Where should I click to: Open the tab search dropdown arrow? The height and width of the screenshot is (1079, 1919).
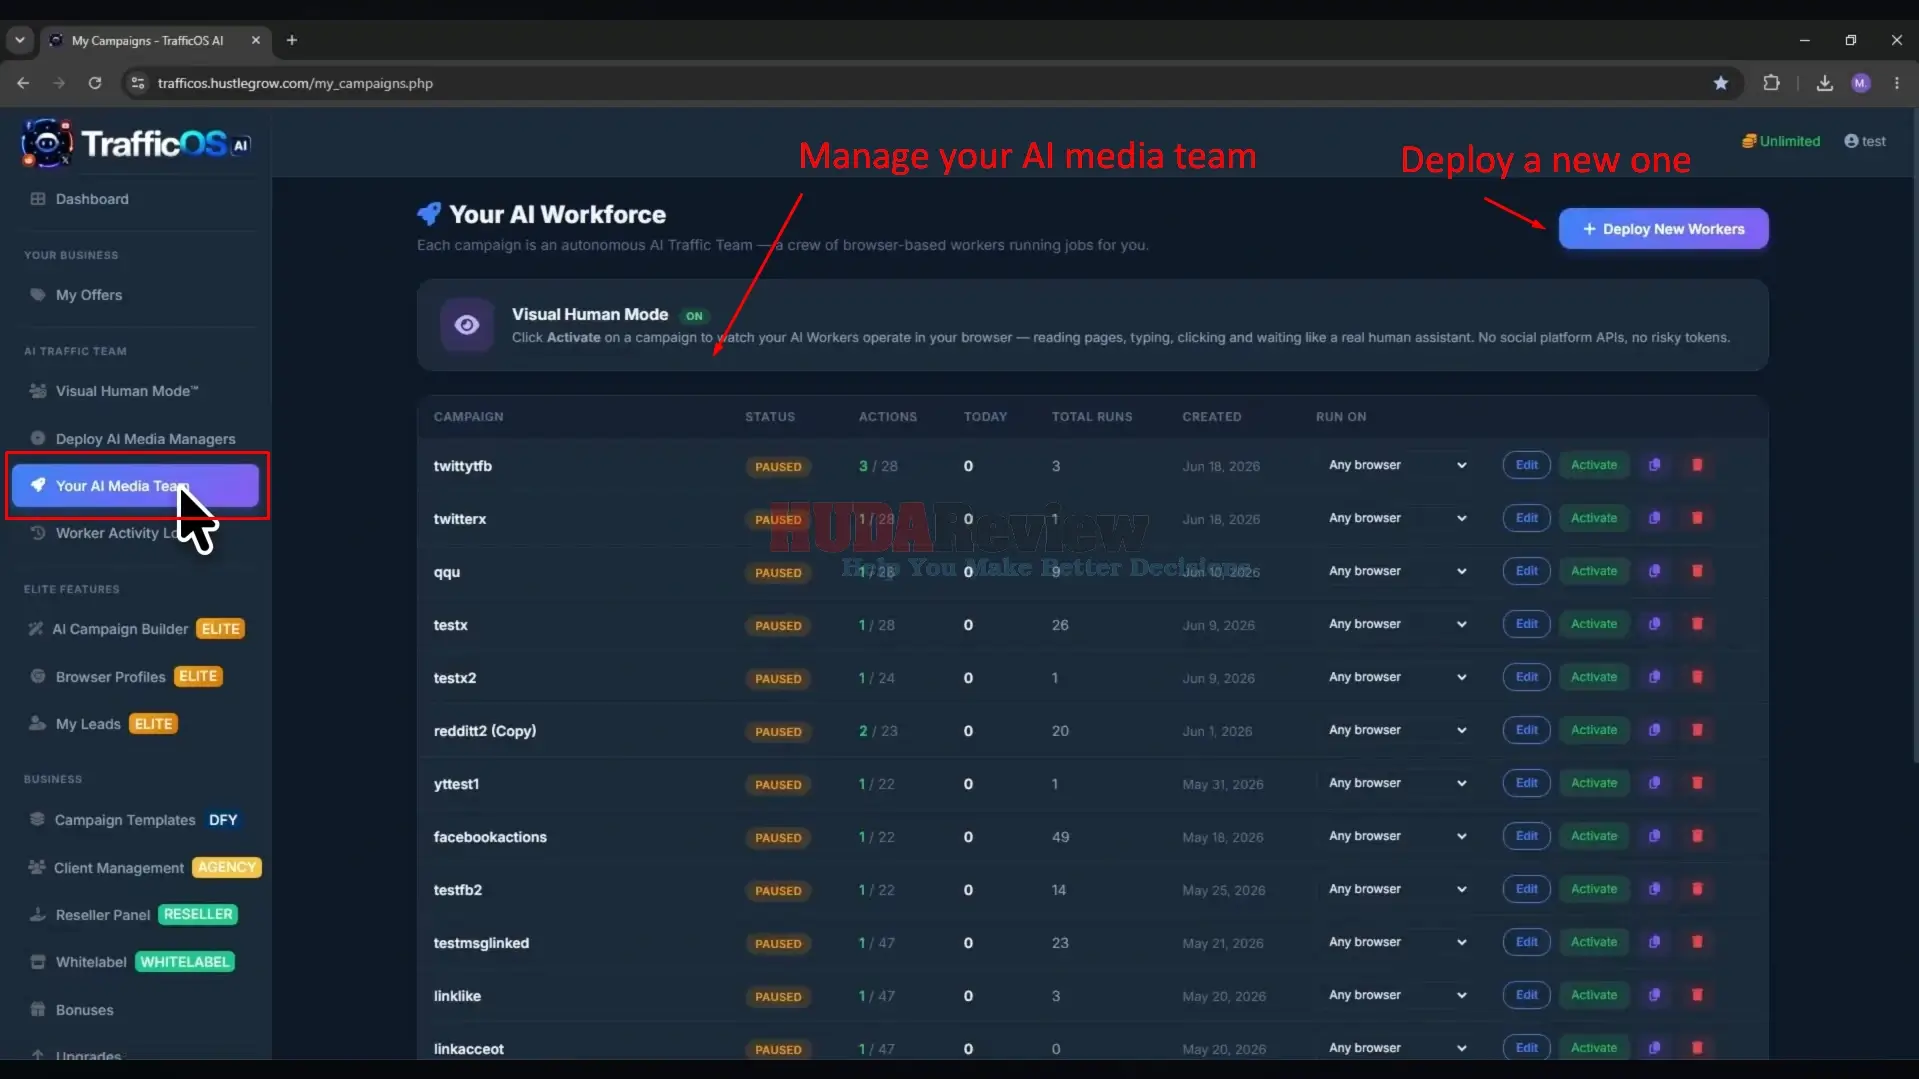click(x=19, y=40)
